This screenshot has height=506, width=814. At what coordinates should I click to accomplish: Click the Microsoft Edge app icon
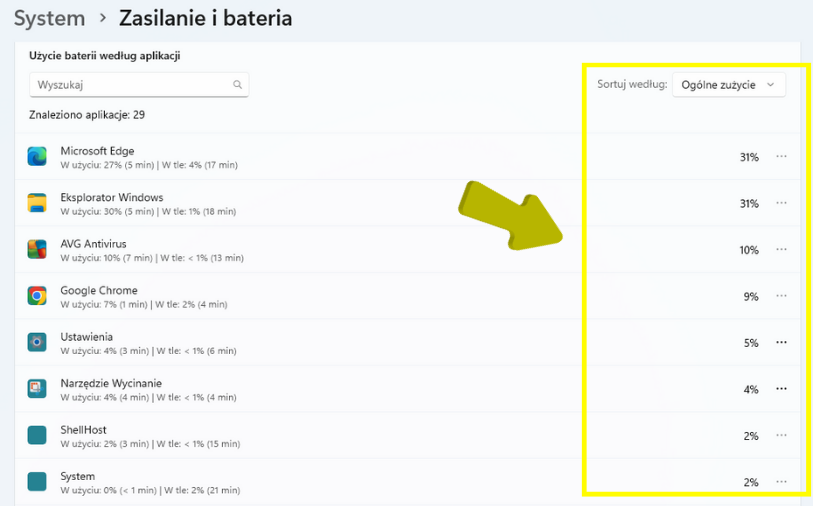click(x=37, y=156)
